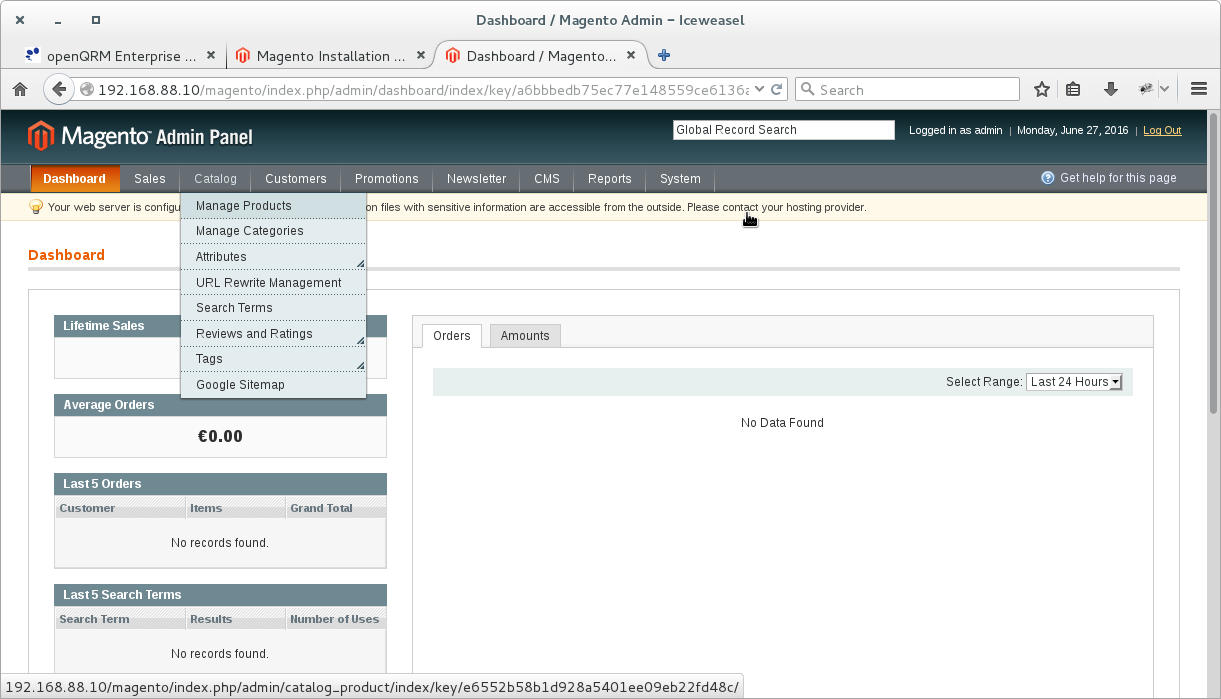Show bookmarks list icon

(1073, 89)
